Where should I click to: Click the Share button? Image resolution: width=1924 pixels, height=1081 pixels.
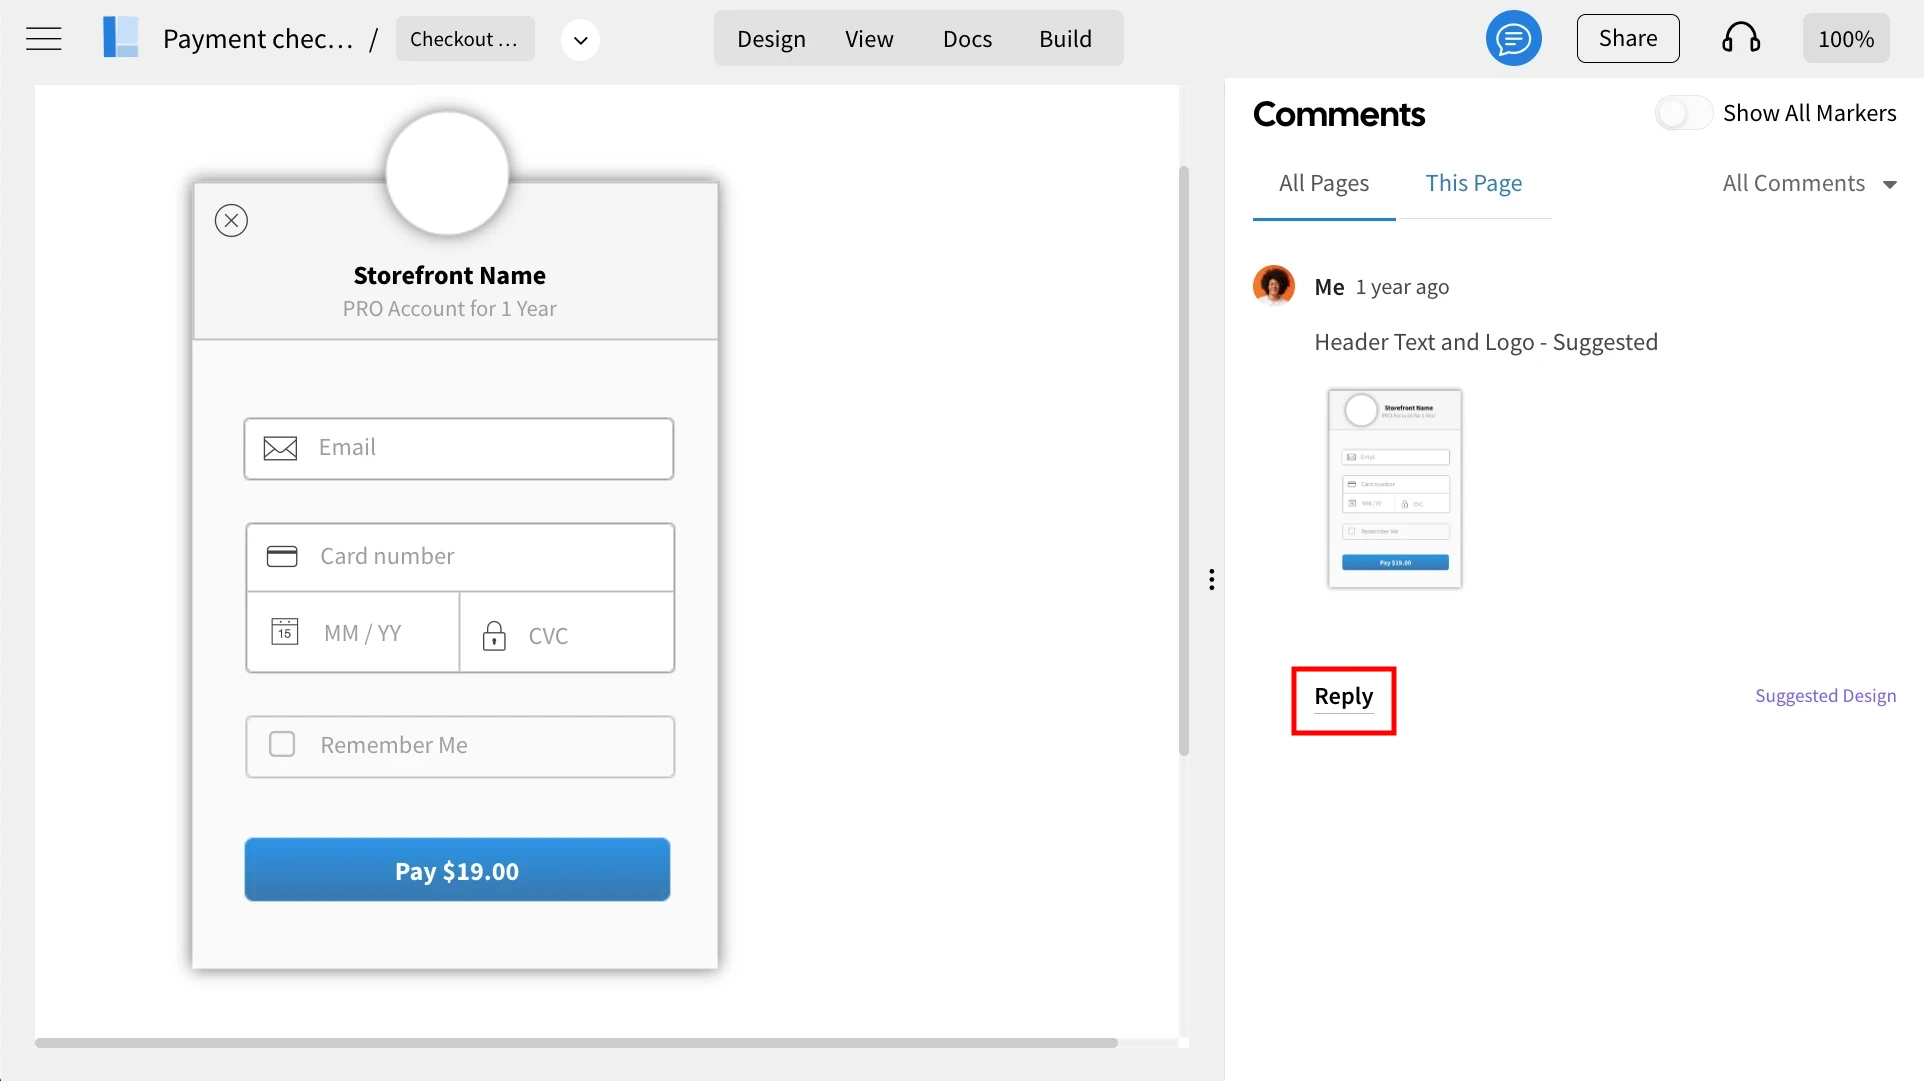click(1627, 39)
